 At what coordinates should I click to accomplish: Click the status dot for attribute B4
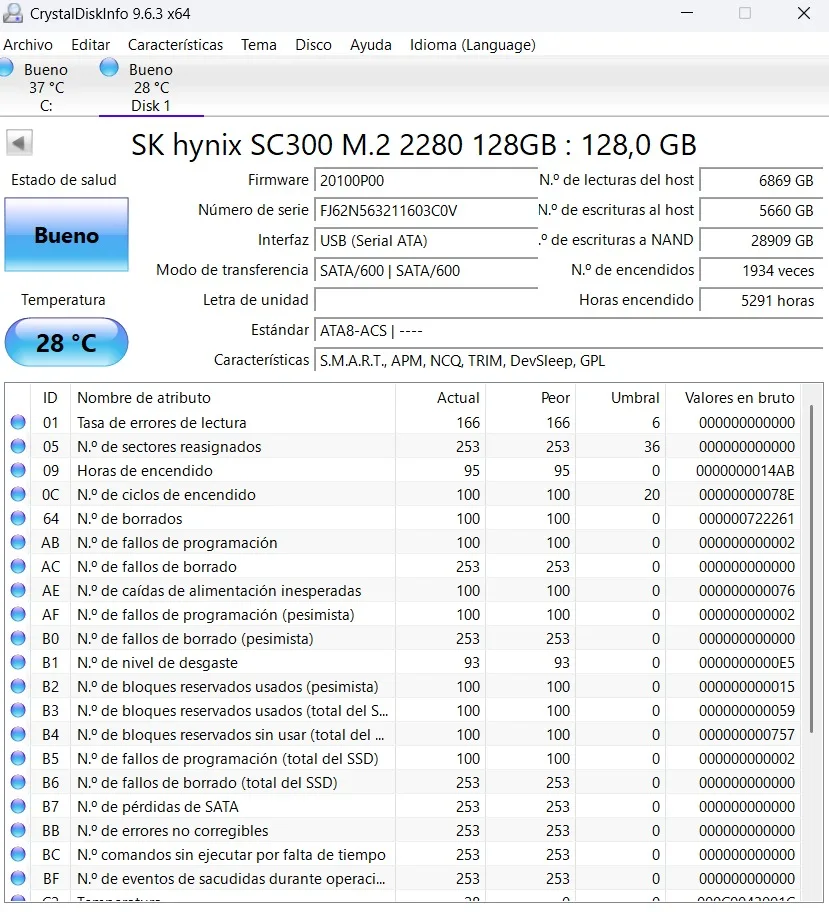click(18, 734)
